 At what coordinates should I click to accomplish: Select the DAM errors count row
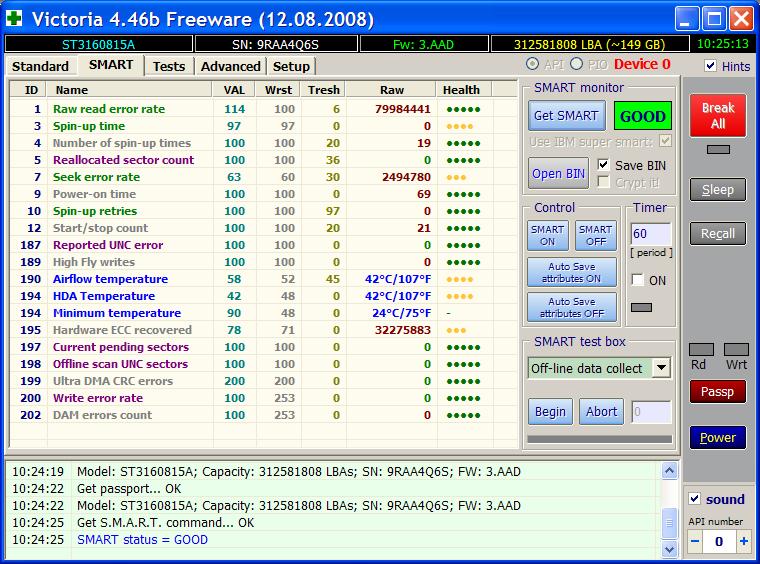tap(263, 415)
